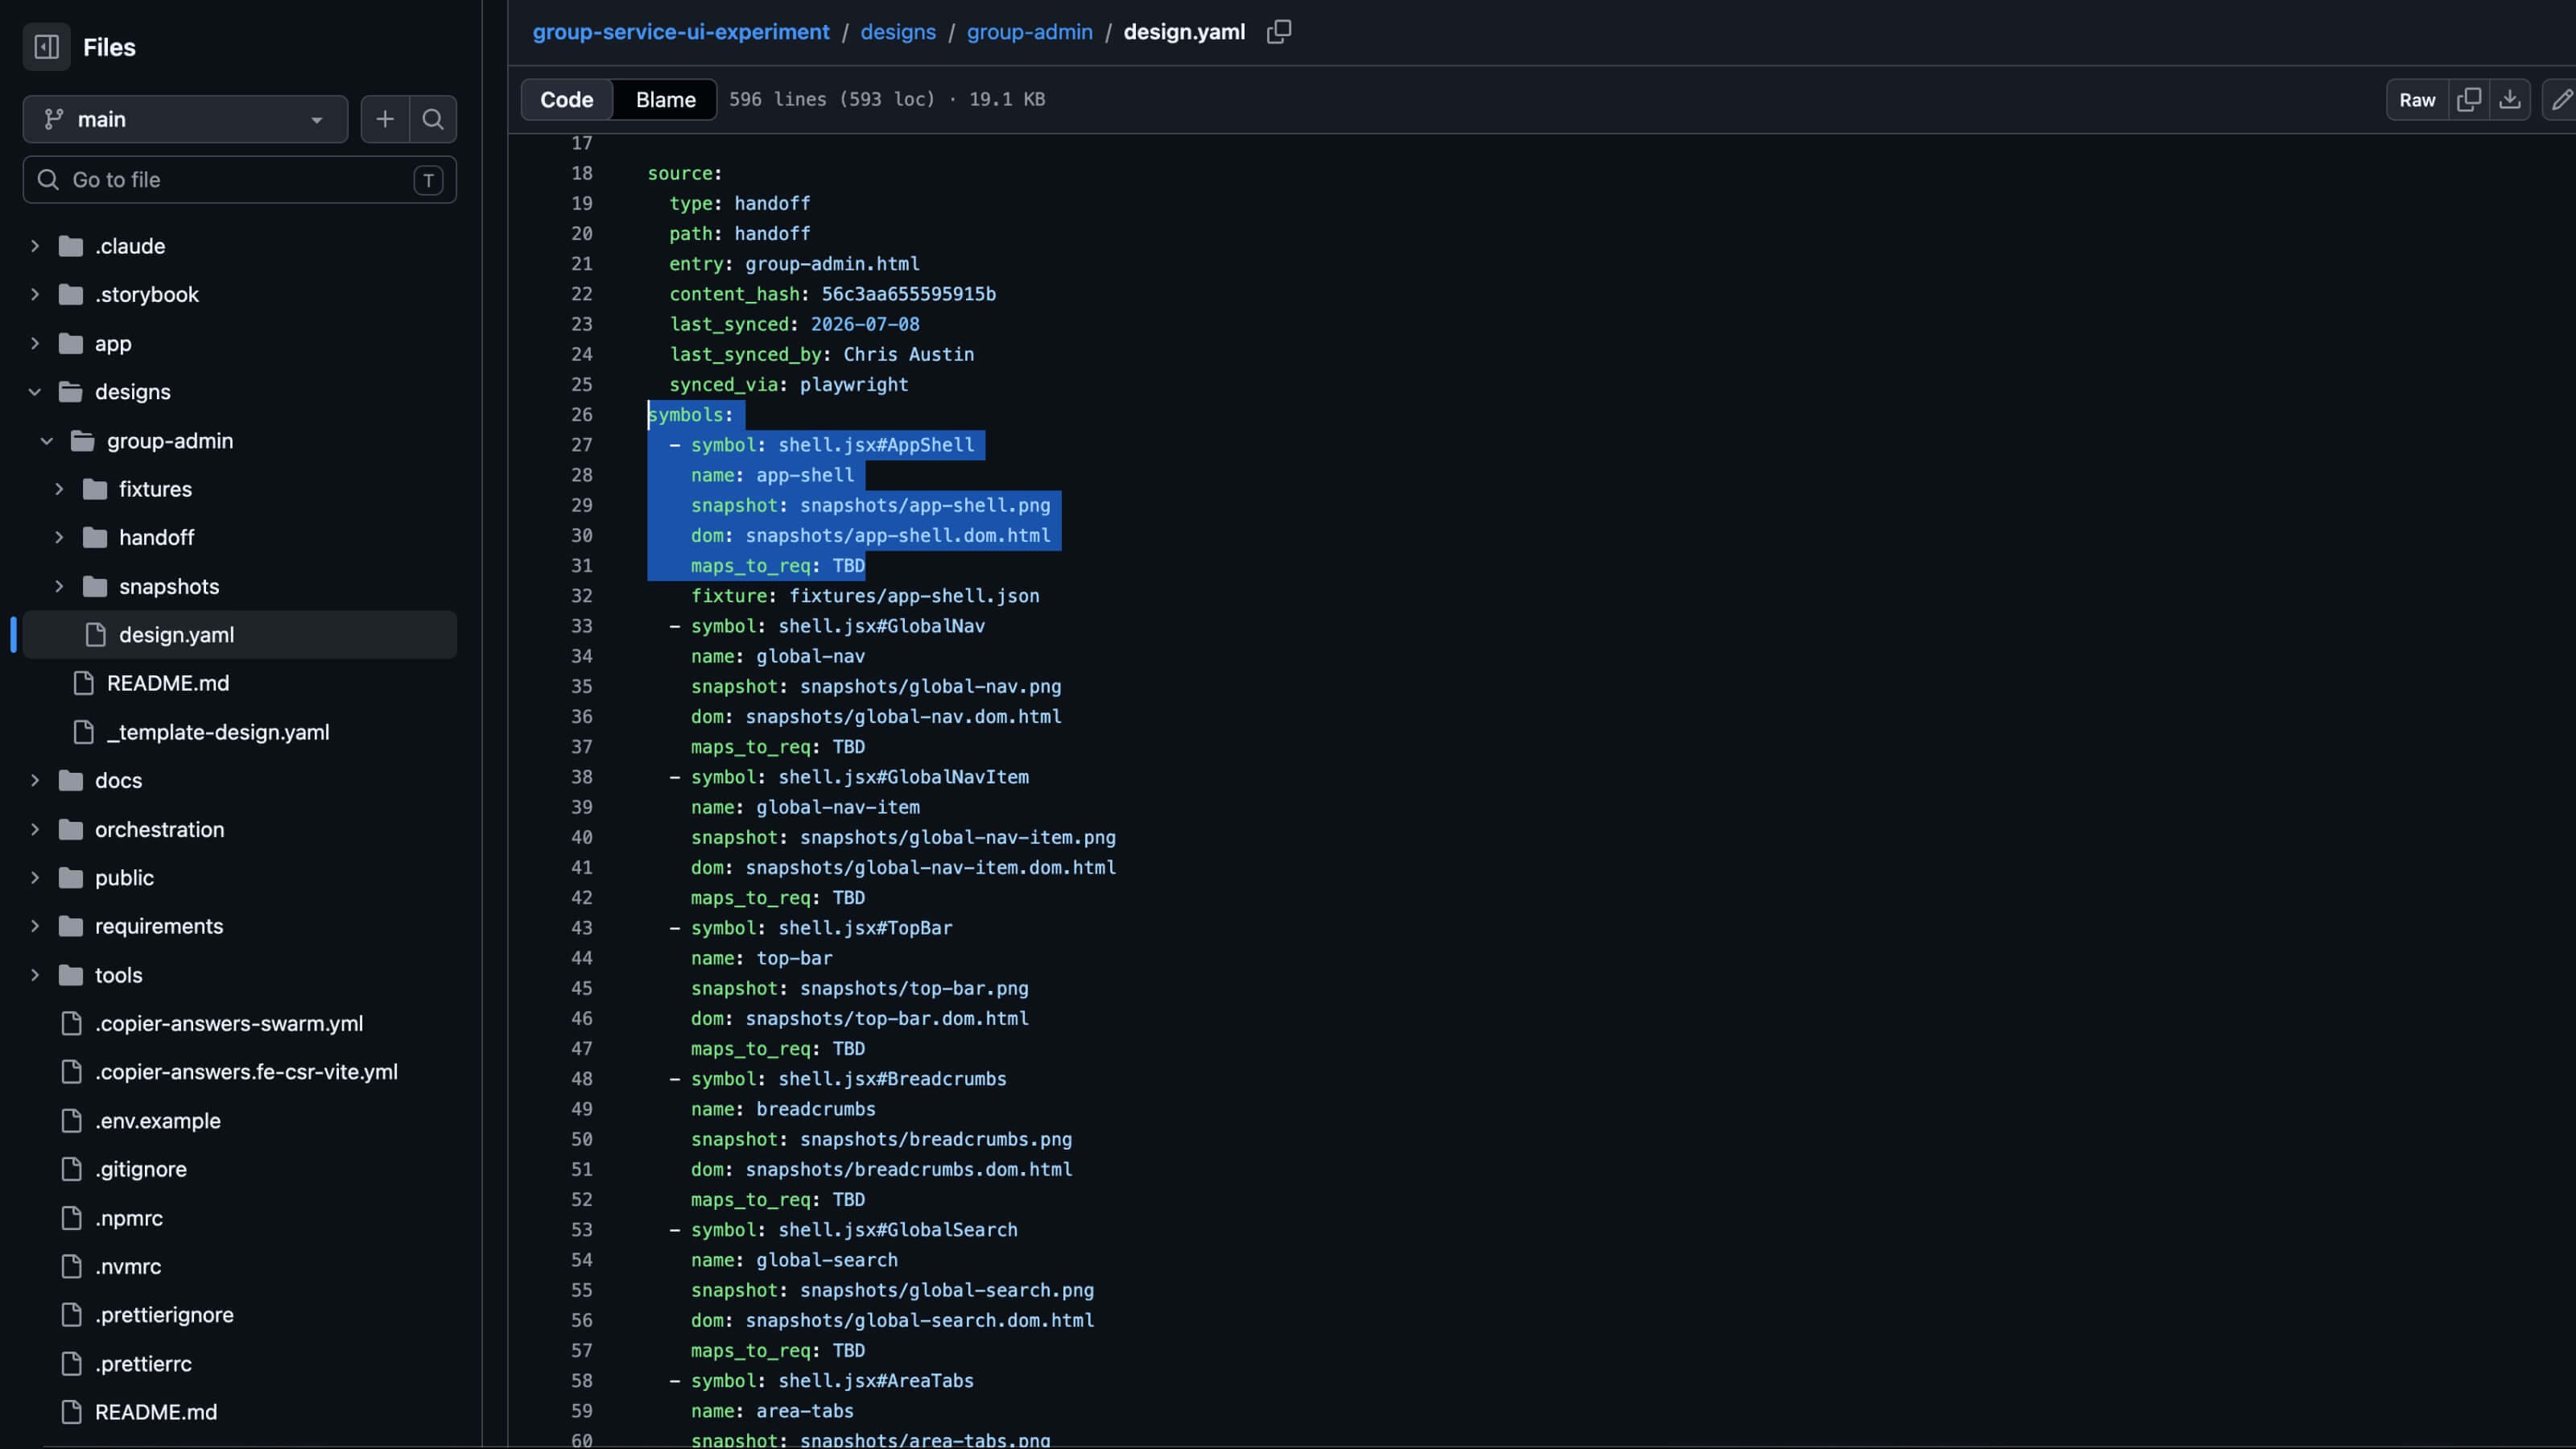Download the raw file icon
The image size is (2576, 1449).
click(2510, 100)
